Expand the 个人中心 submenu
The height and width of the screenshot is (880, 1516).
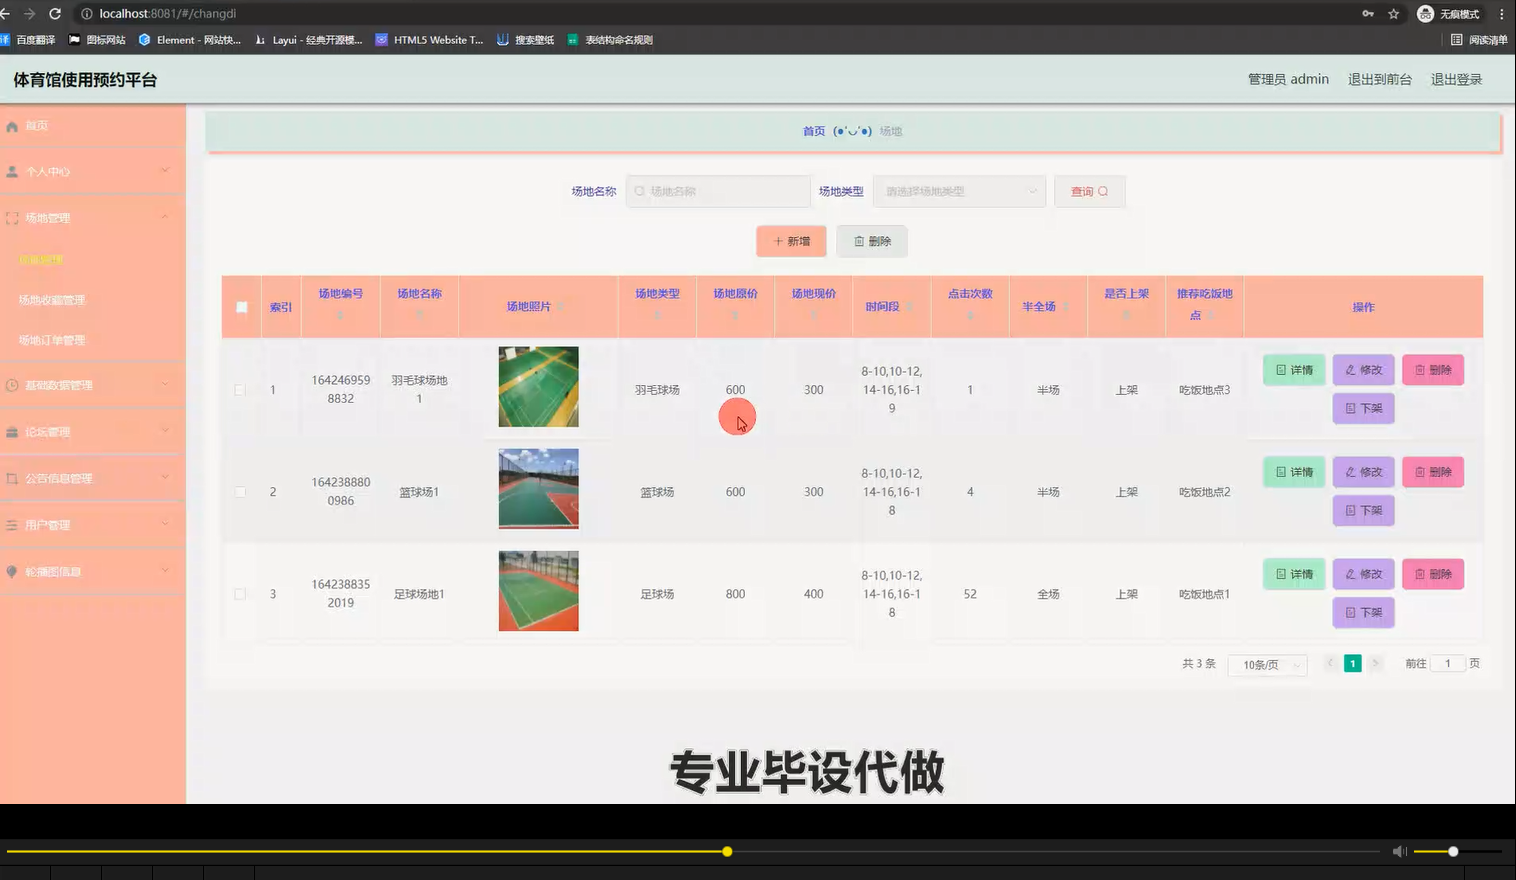[90, 170]
